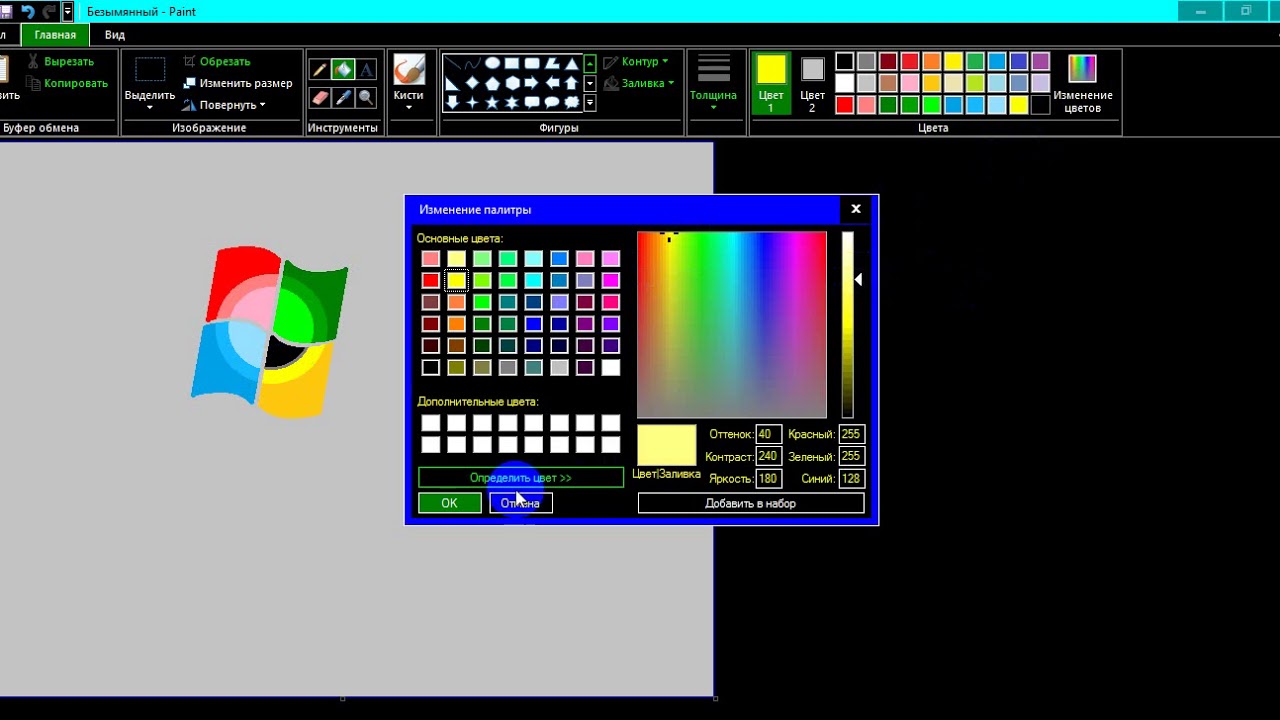Choose the pentagon shape
1280x720 pixels.
coord(492,83)
